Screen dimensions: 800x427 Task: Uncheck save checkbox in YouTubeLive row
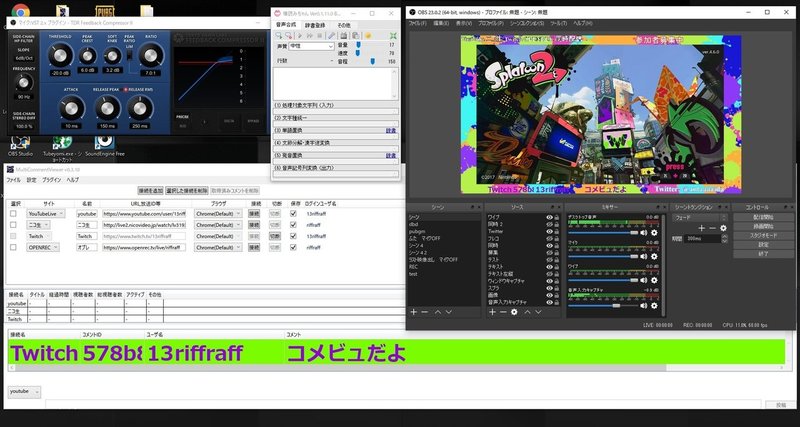[x=293, y=214]
